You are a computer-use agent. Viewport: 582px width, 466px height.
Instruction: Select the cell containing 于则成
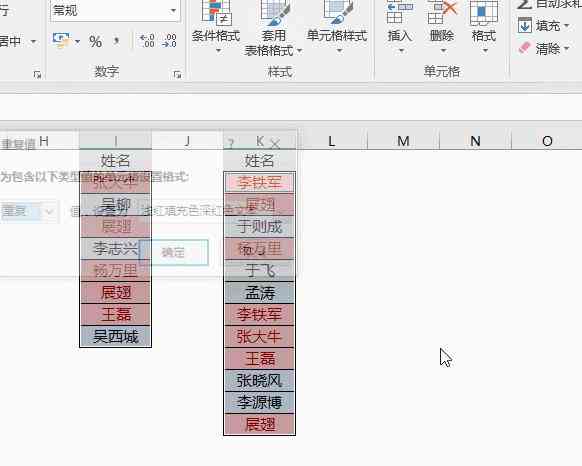[x=259, y=227]
